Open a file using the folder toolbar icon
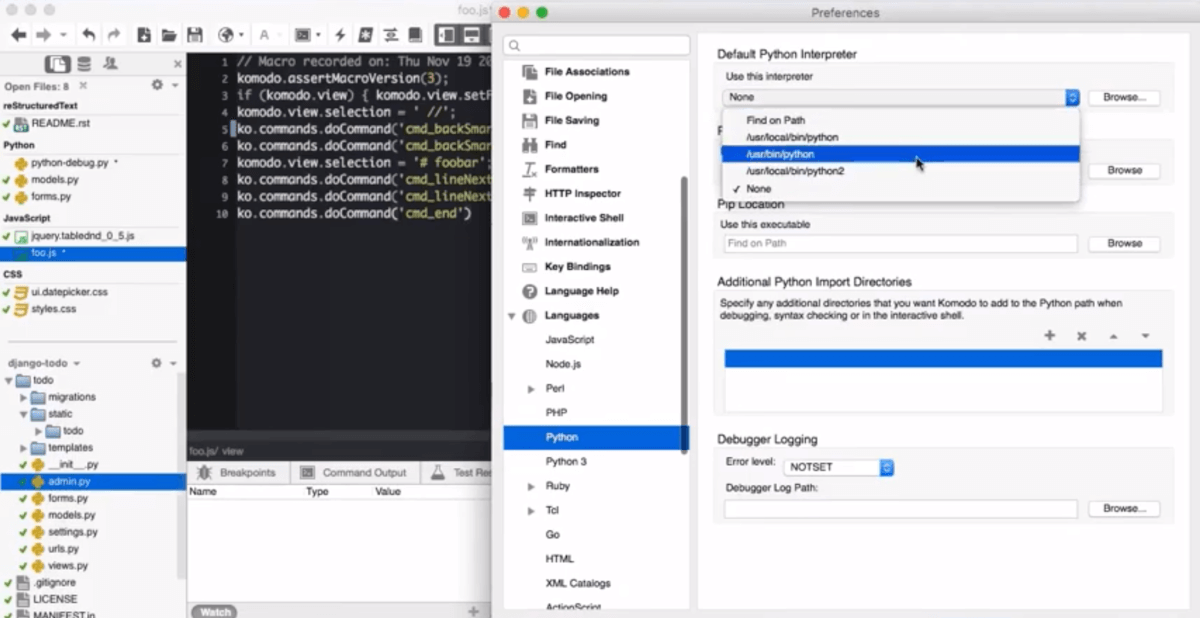 (x=169, y=35)
